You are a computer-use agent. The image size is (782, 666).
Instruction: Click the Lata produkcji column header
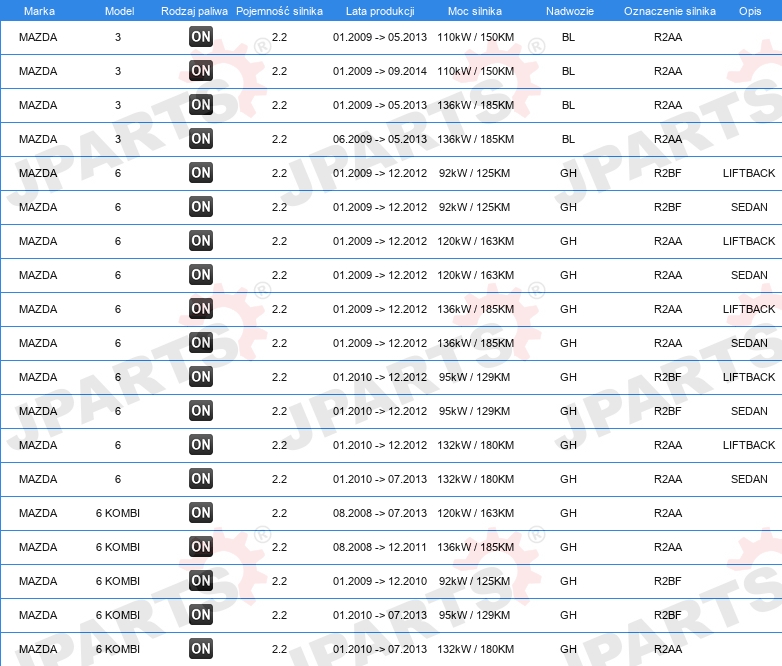(380, 11)
